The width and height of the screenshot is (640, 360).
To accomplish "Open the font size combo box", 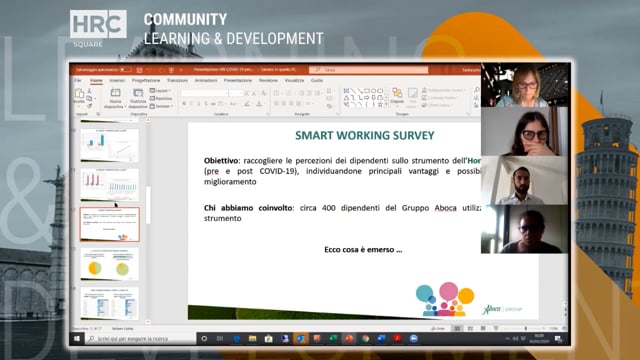I will (x=236, y=93).
